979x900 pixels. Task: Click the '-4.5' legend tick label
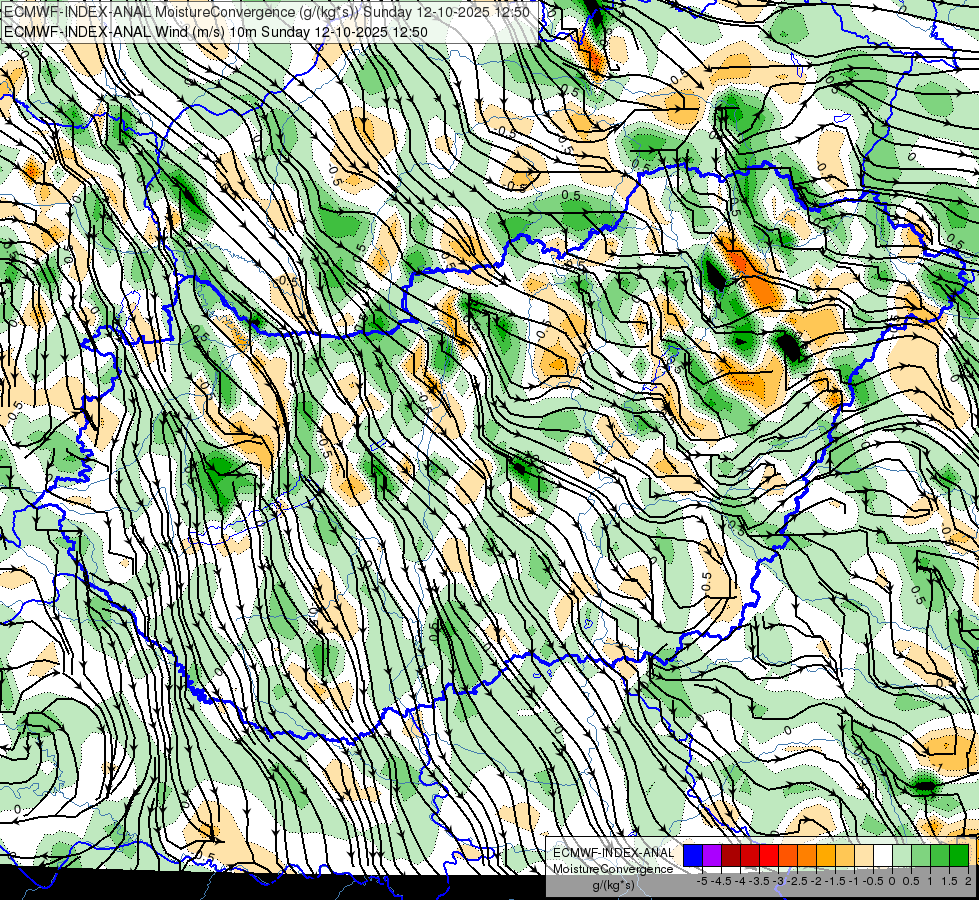(721, 881)
